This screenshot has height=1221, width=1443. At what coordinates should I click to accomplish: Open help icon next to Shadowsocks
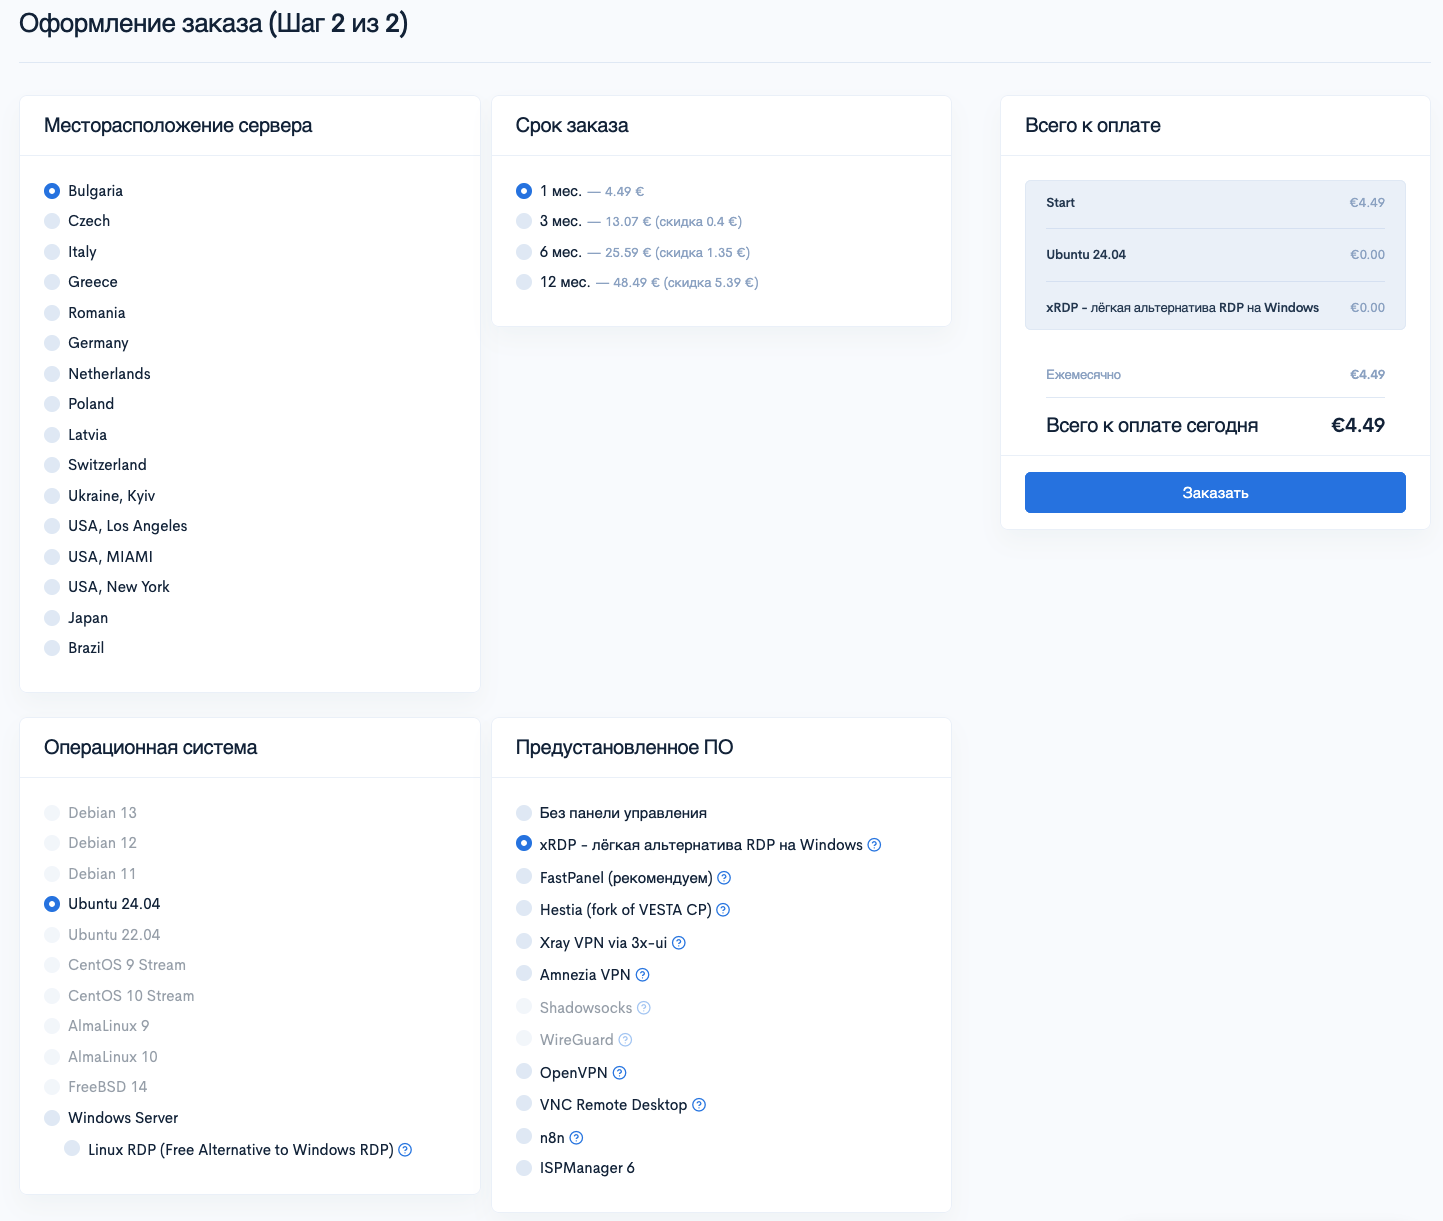(x=644, y=1008)
